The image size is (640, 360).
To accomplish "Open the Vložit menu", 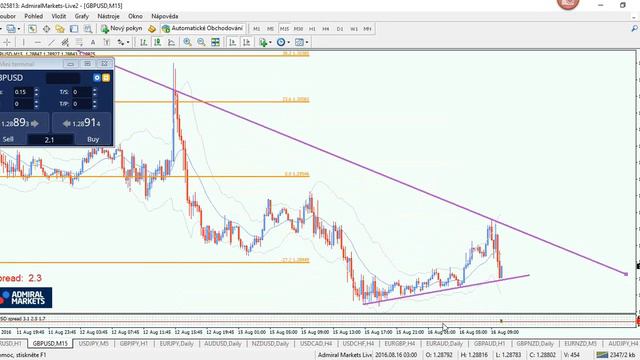I will click(59, 16).
